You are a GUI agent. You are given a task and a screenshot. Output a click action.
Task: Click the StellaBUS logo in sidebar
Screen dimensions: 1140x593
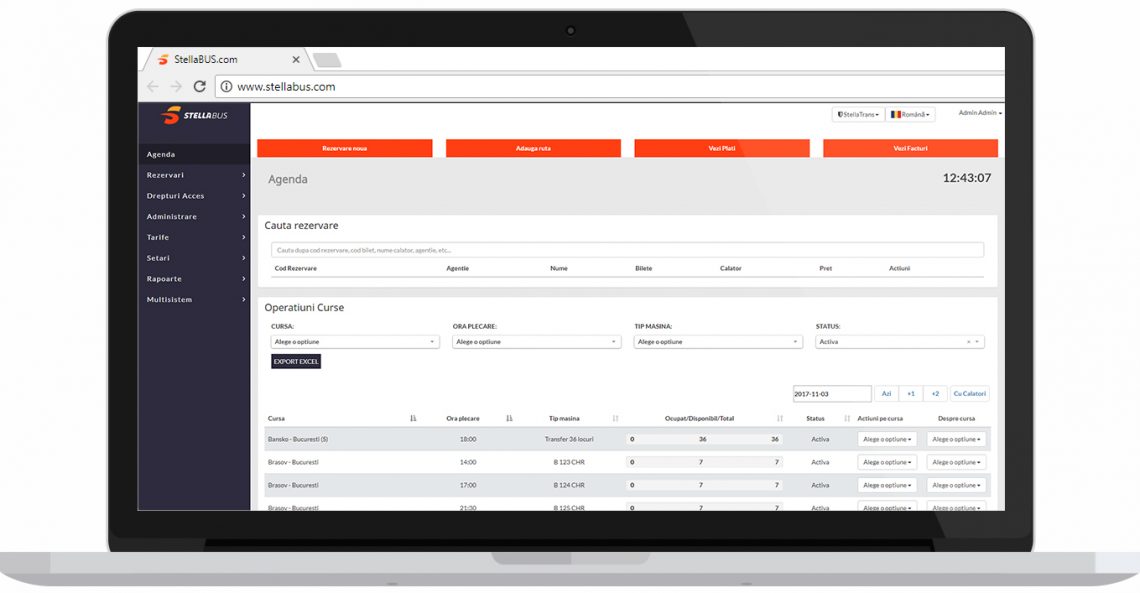195,115
